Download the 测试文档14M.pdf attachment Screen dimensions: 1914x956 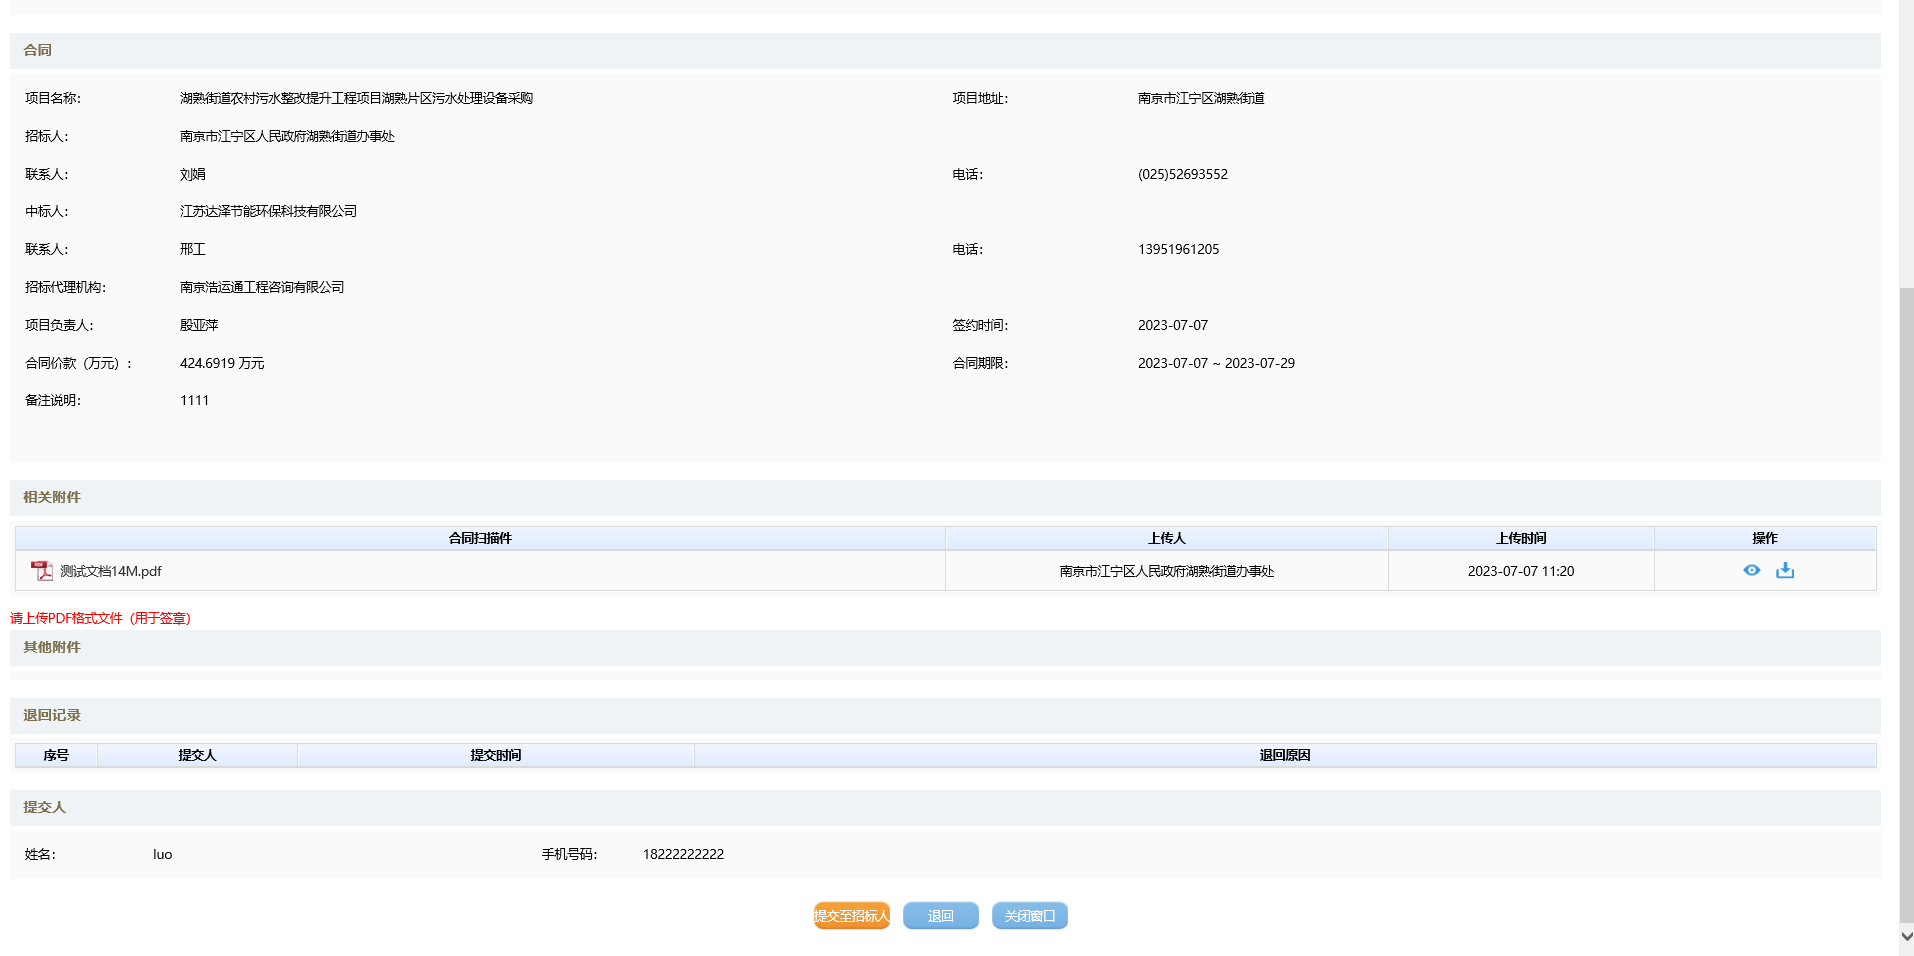1785,570
